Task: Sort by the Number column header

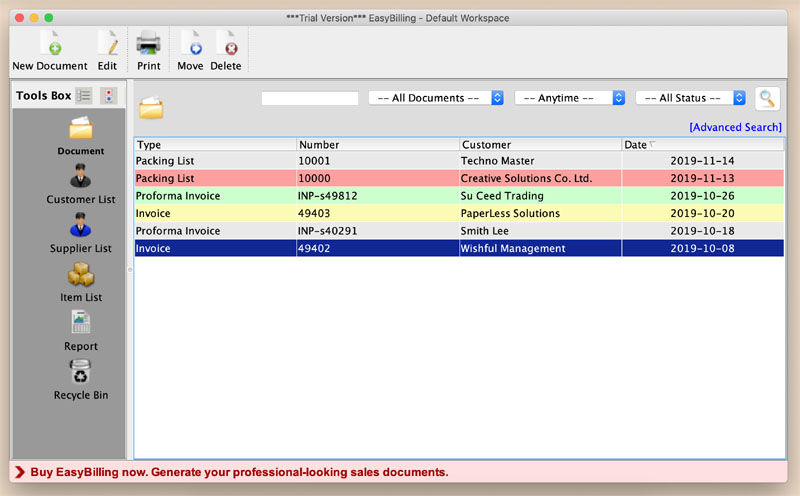Action: (x=378, y=144)
